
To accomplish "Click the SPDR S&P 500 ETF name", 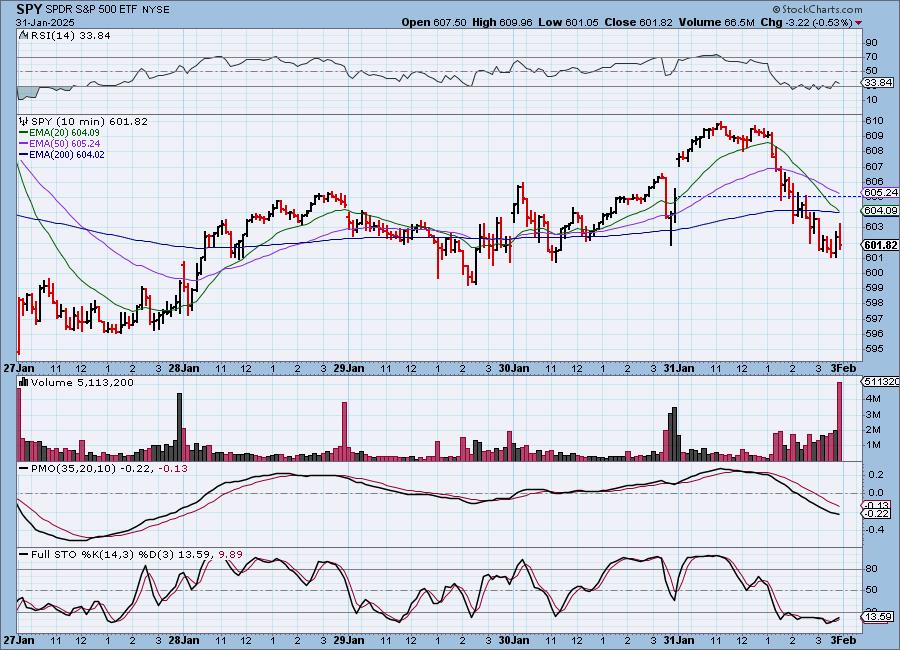I will click(91, 10).
